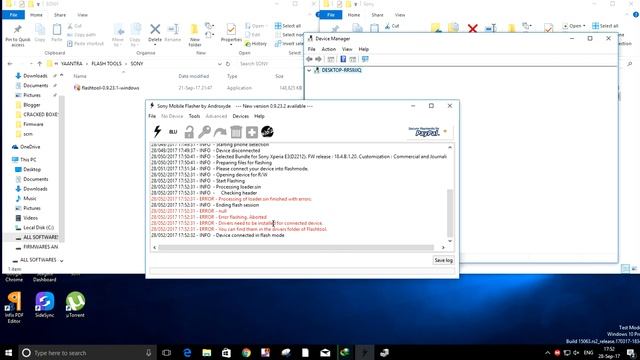This screenshot has height=360, width=640.
Task: Click the log scroll right arrow
Action: click(443, 247)
